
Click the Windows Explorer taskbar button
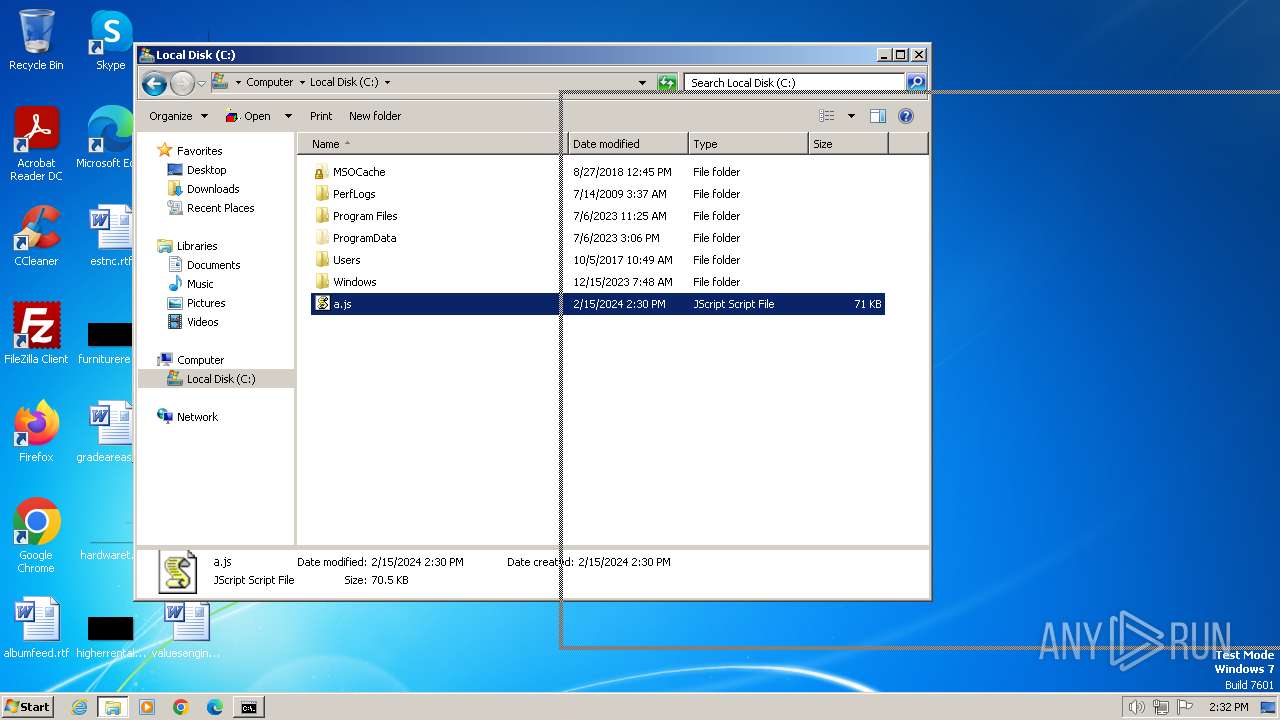[113, 707]
